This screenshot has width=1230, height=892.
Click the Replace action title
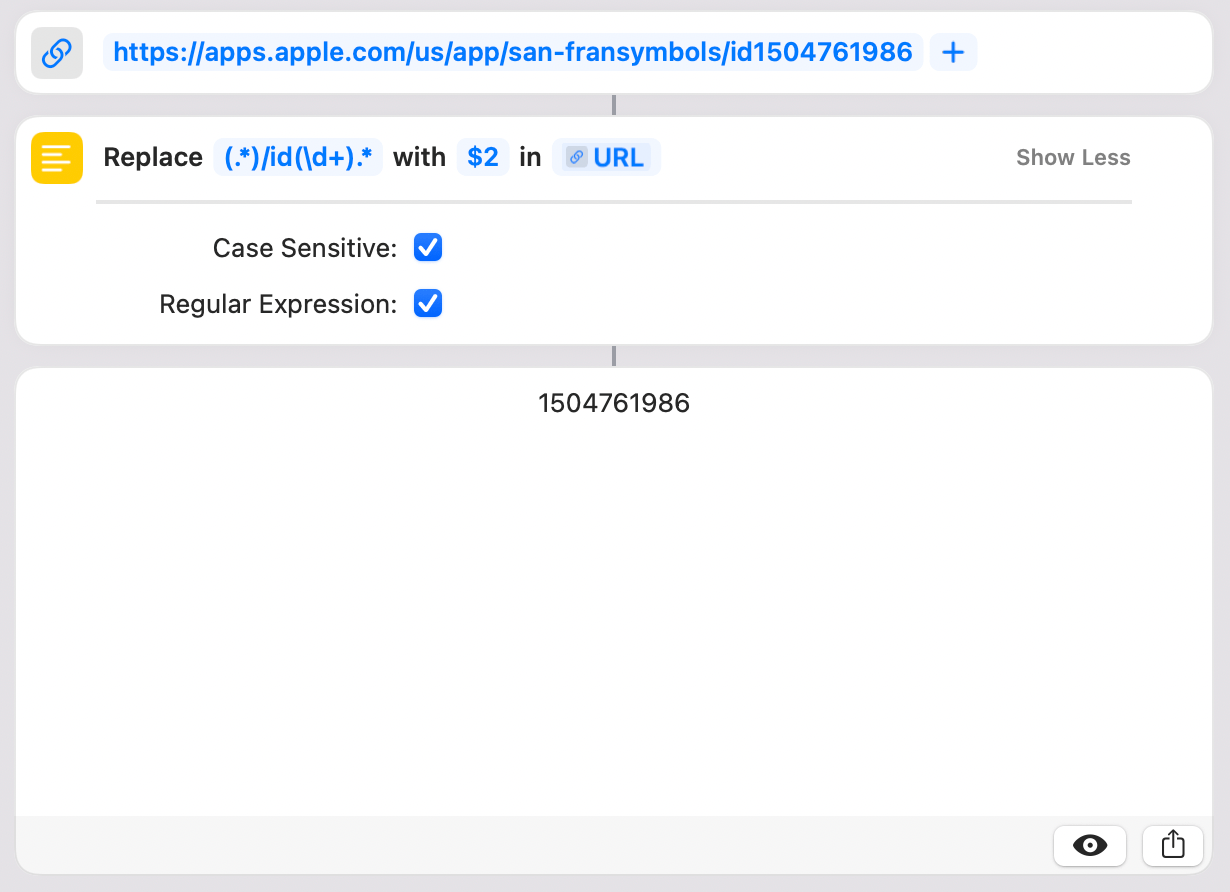pos(153,158)
